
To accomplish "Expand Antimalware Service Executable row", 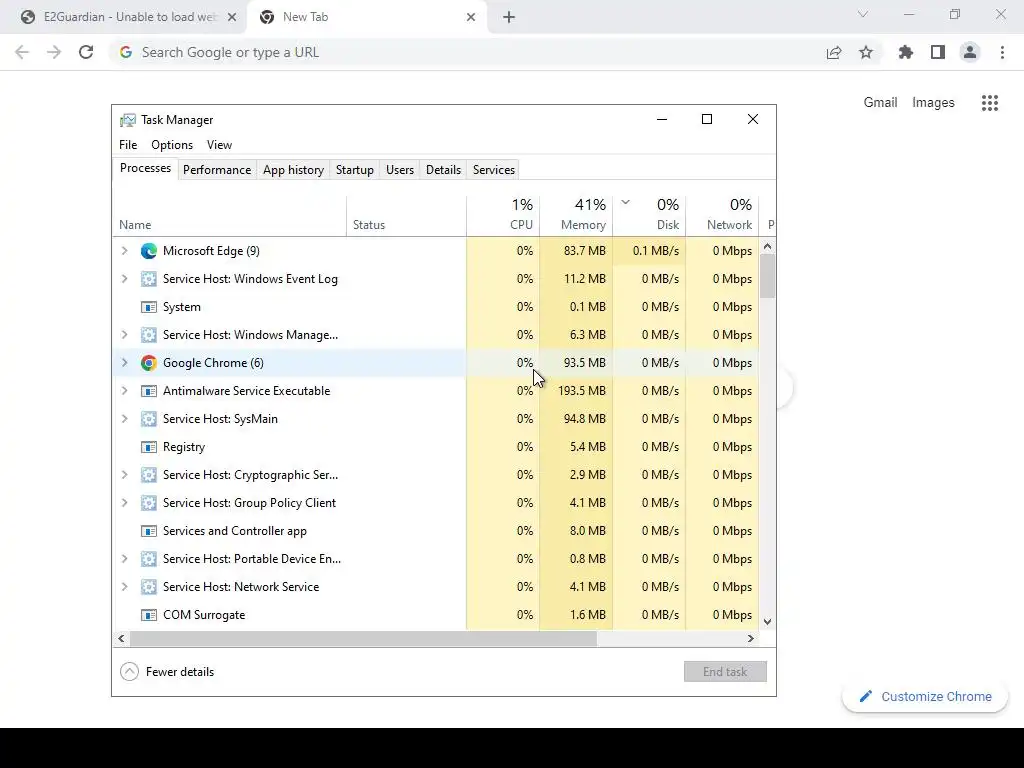I will [125, 391].
